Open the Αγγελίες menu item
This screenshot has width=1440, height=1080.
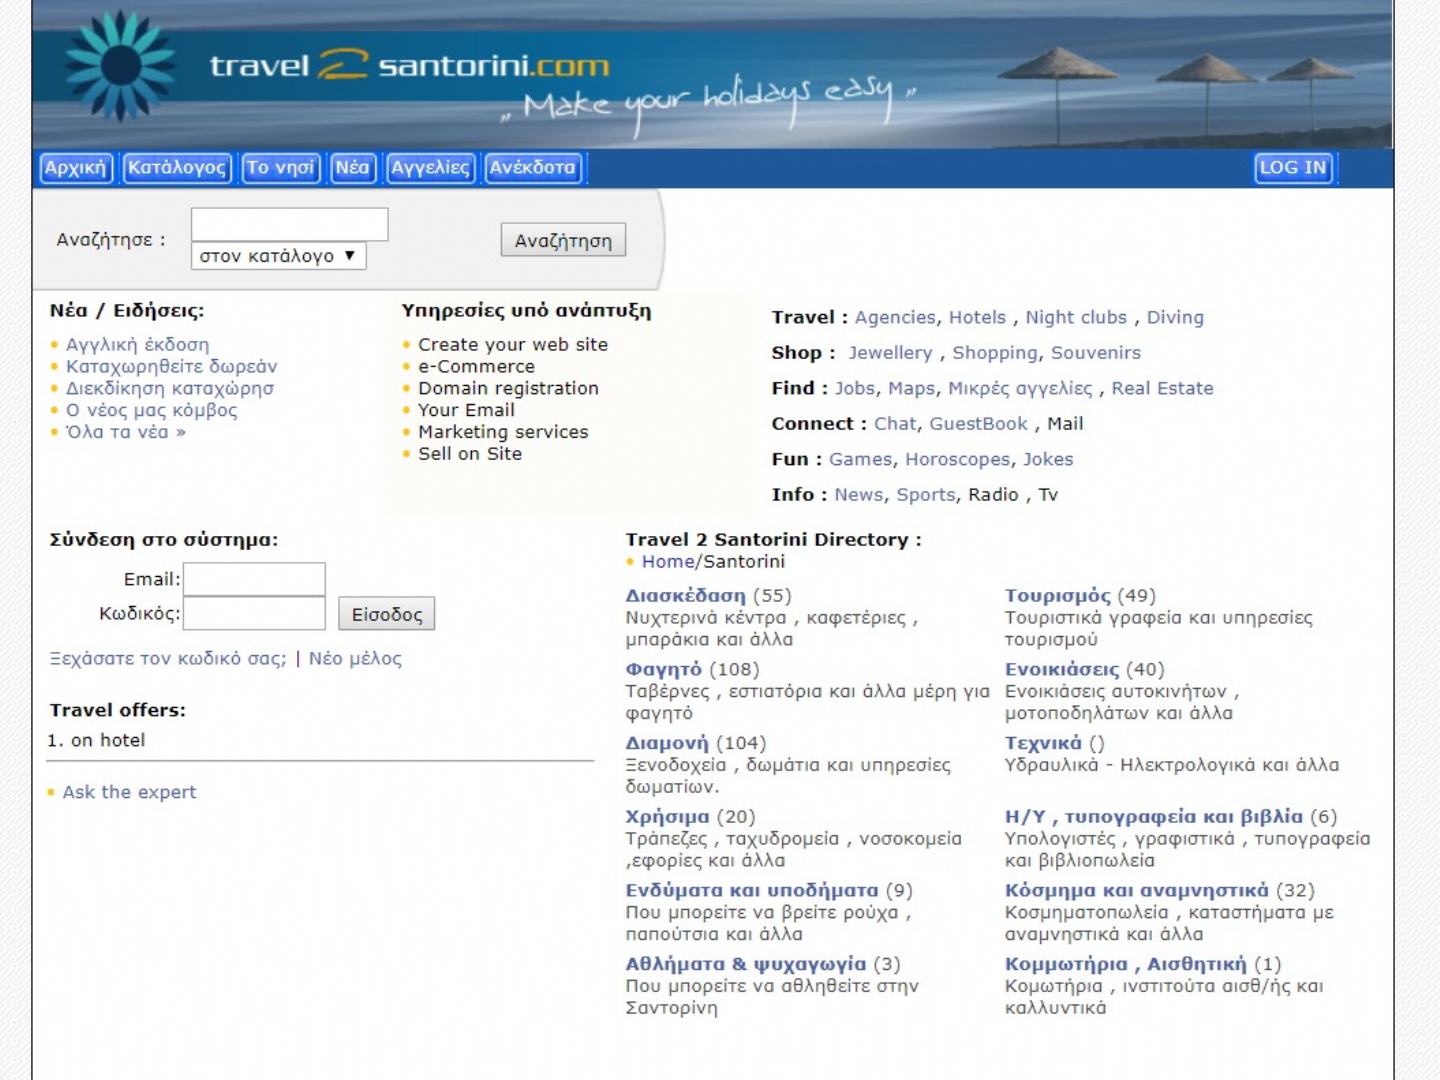pos(430,168)
